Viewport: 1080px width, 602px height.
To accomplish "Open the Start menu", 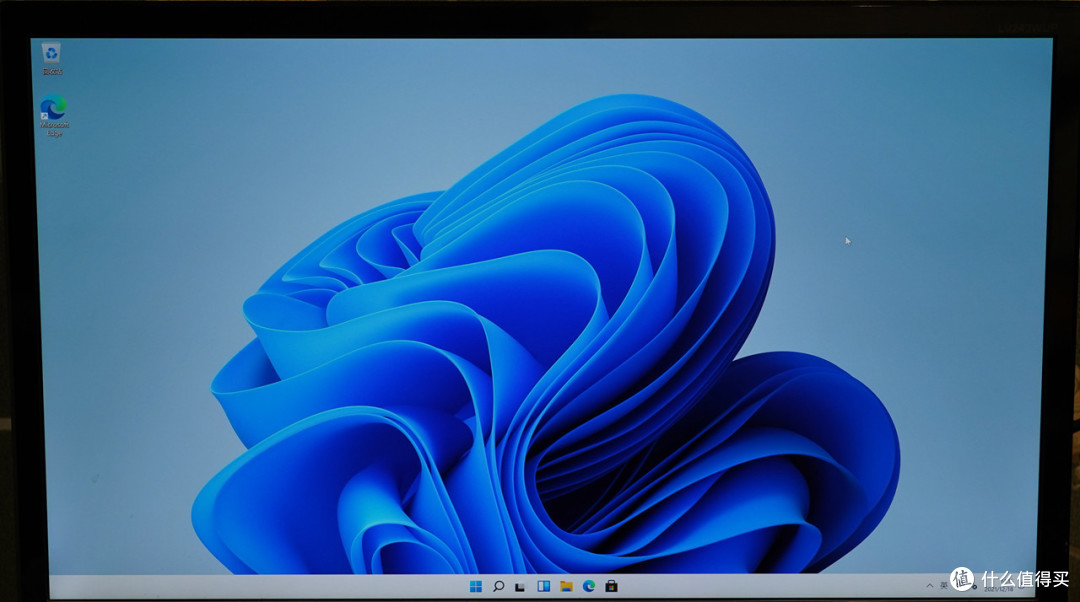I will [x=477, y=587].
